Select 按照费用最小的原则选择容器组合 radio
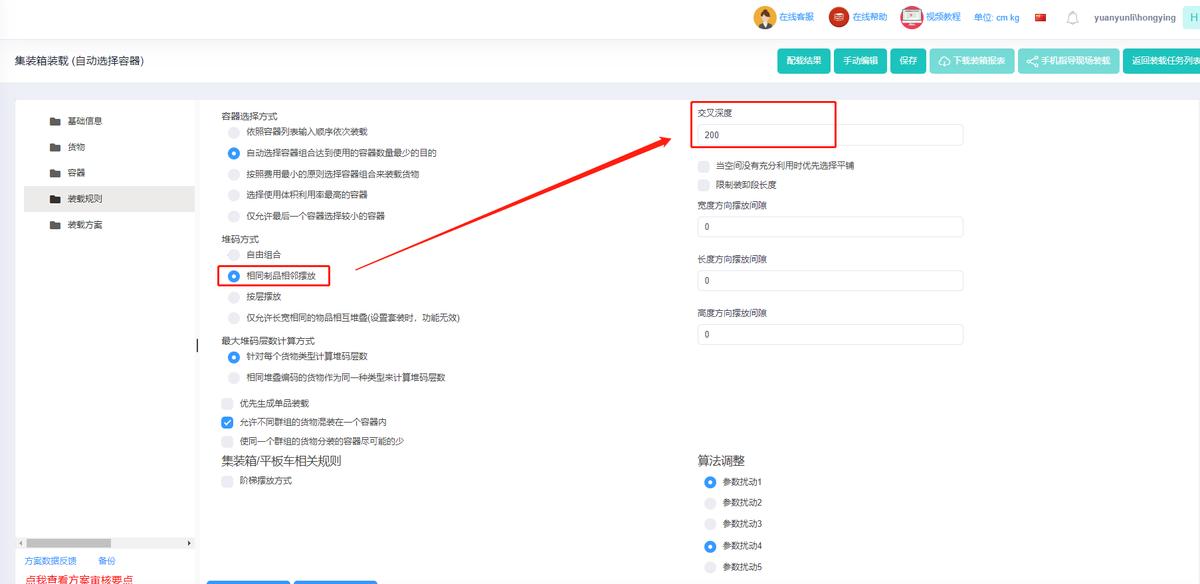 [233, 174]
